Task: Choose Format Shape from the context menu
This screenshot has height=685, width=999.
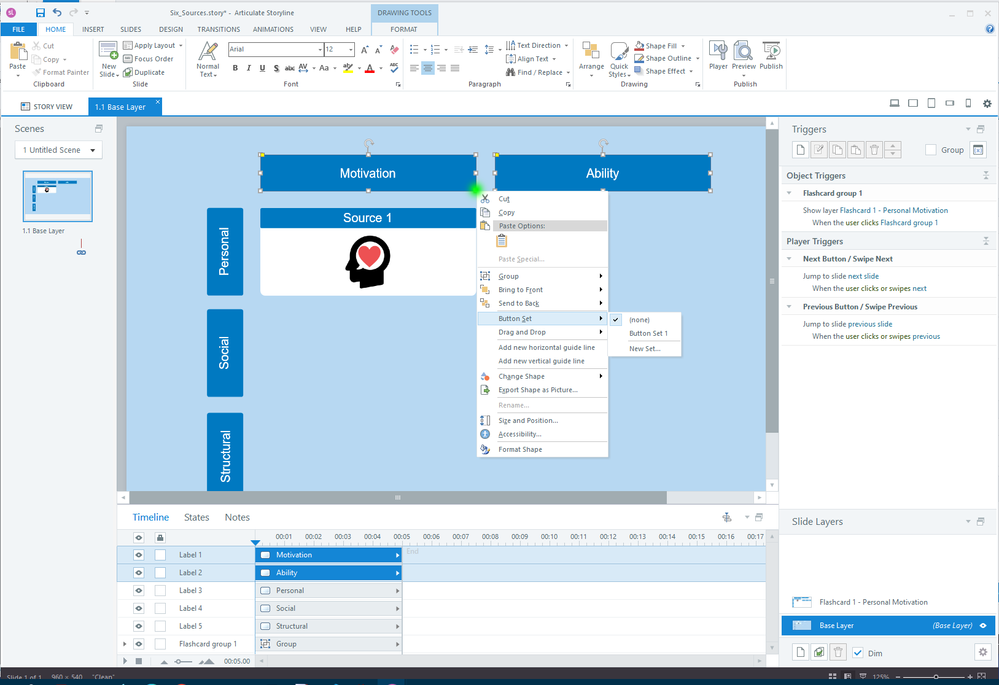Action: pos(520,450)
